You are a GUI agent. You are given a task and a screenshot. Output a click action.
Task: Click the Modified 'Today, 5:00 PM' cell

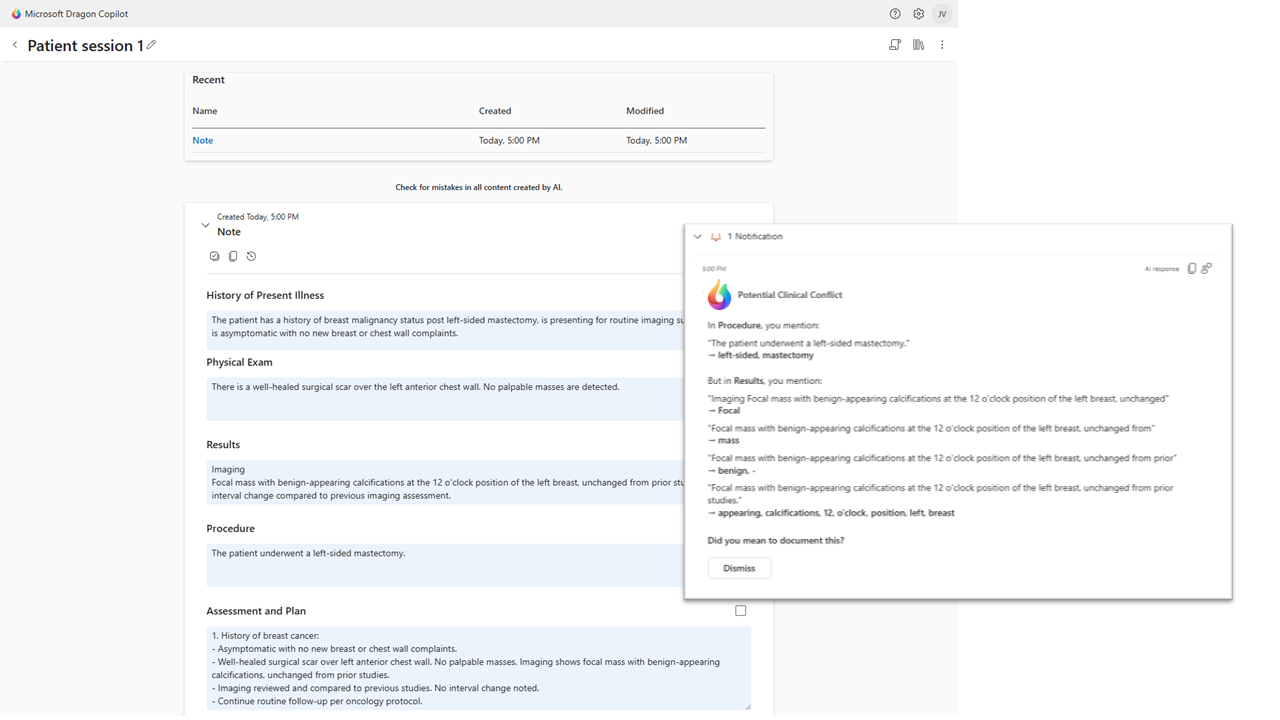click(x=656, y=140)
